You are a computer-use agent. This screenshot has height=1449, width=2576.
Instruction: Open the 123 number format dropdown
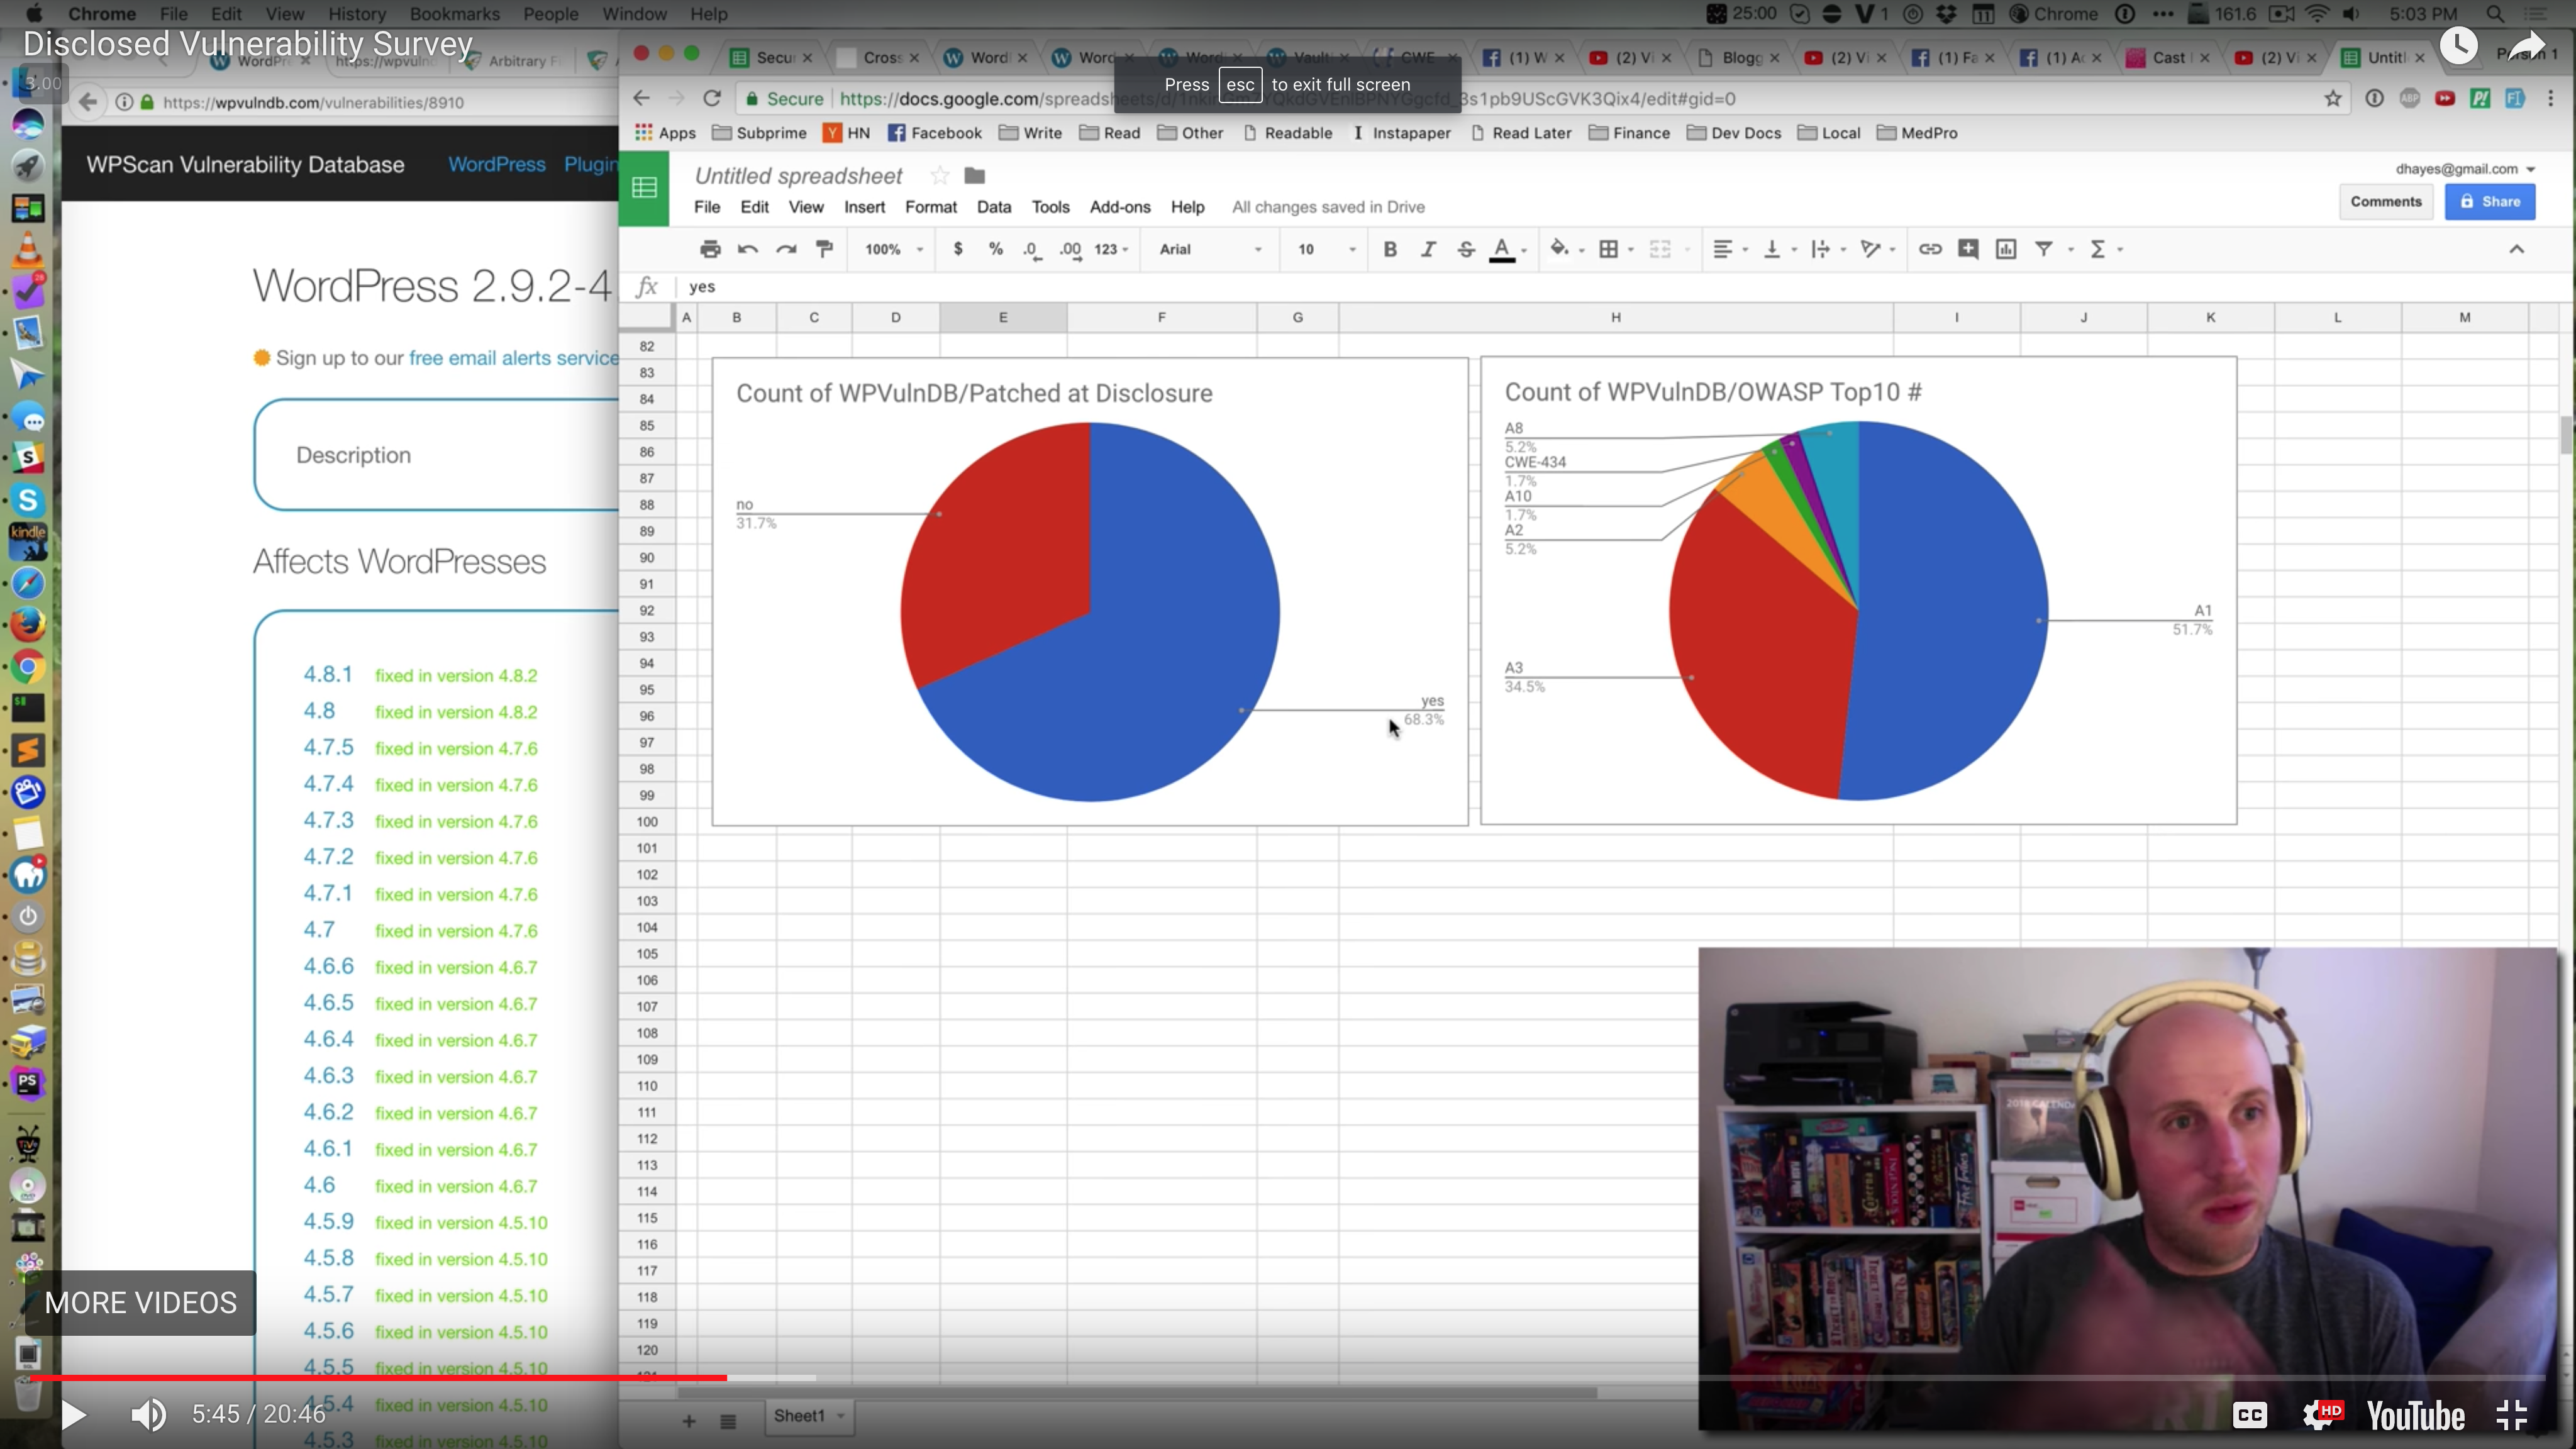coord(1111,249)
